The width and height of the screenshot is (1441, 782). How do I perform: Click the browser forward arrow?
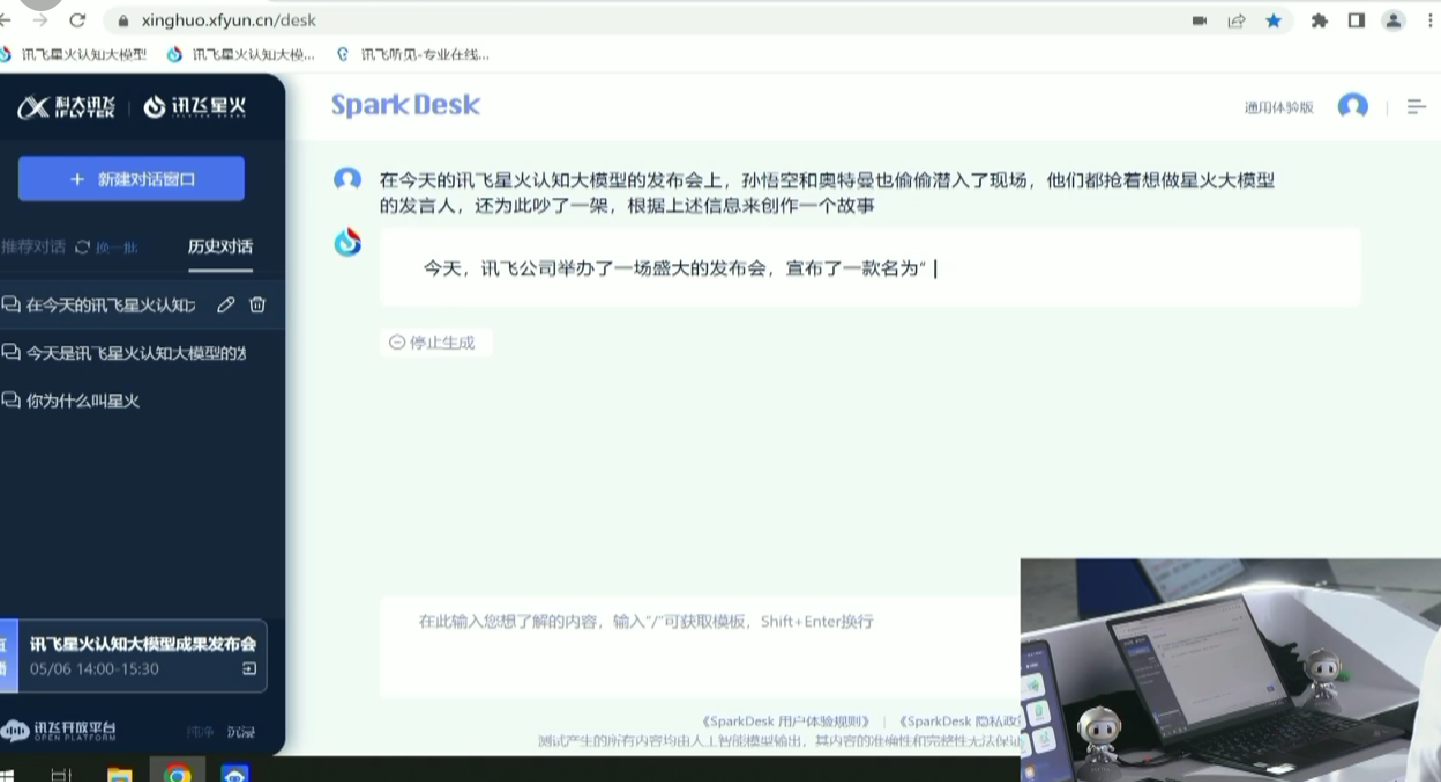pyautogui.click(x=40, y=20)
